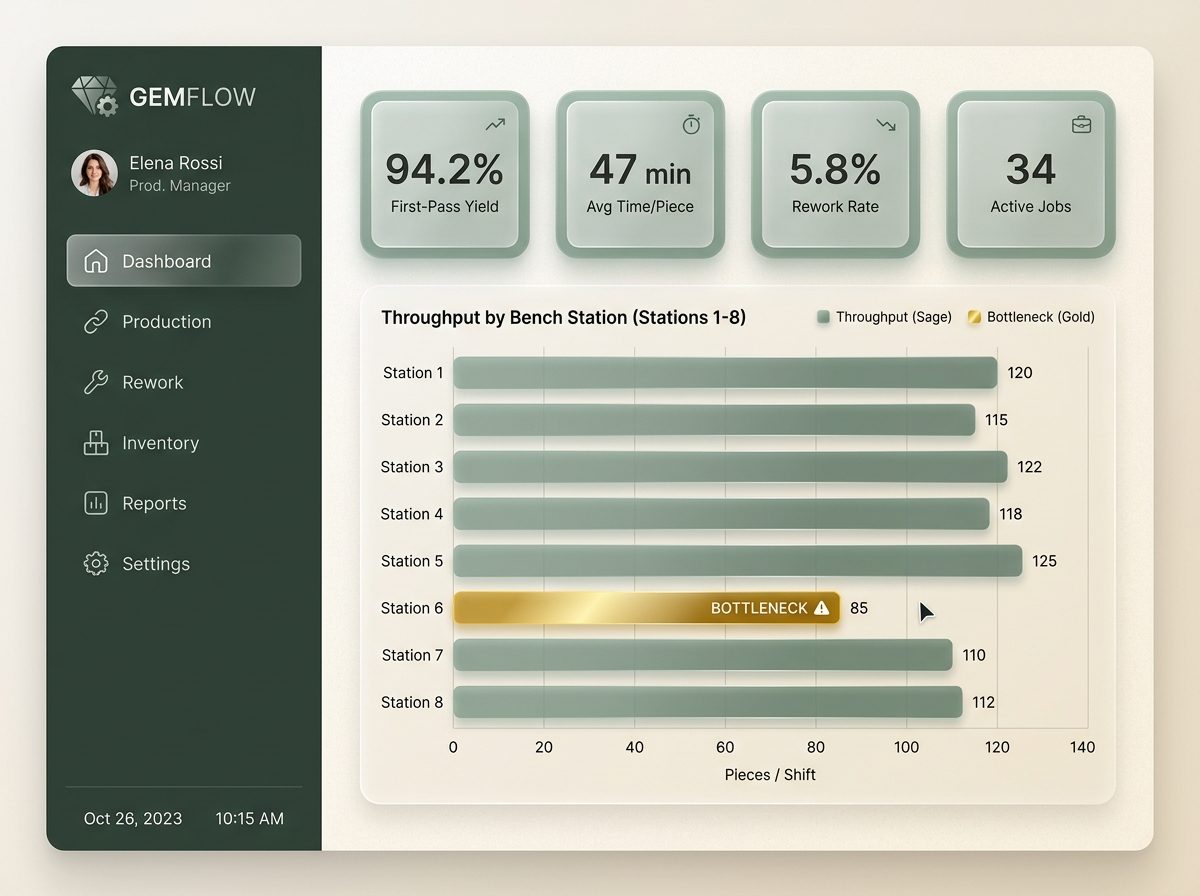Select the gold Station 6 bottleneck bar
The image size is (1200, 896).
tap(647, 608)
